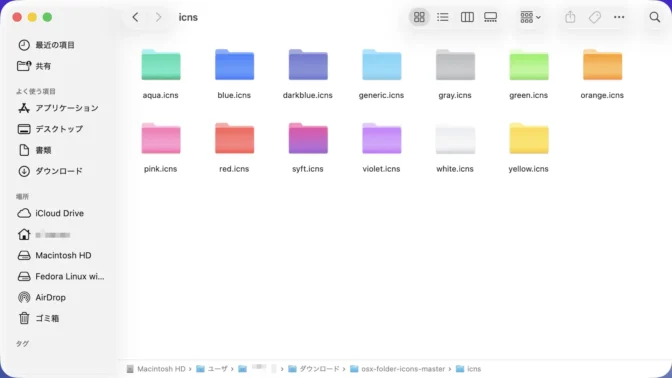
Task: Switch to list view
Action: pos(443,17)
